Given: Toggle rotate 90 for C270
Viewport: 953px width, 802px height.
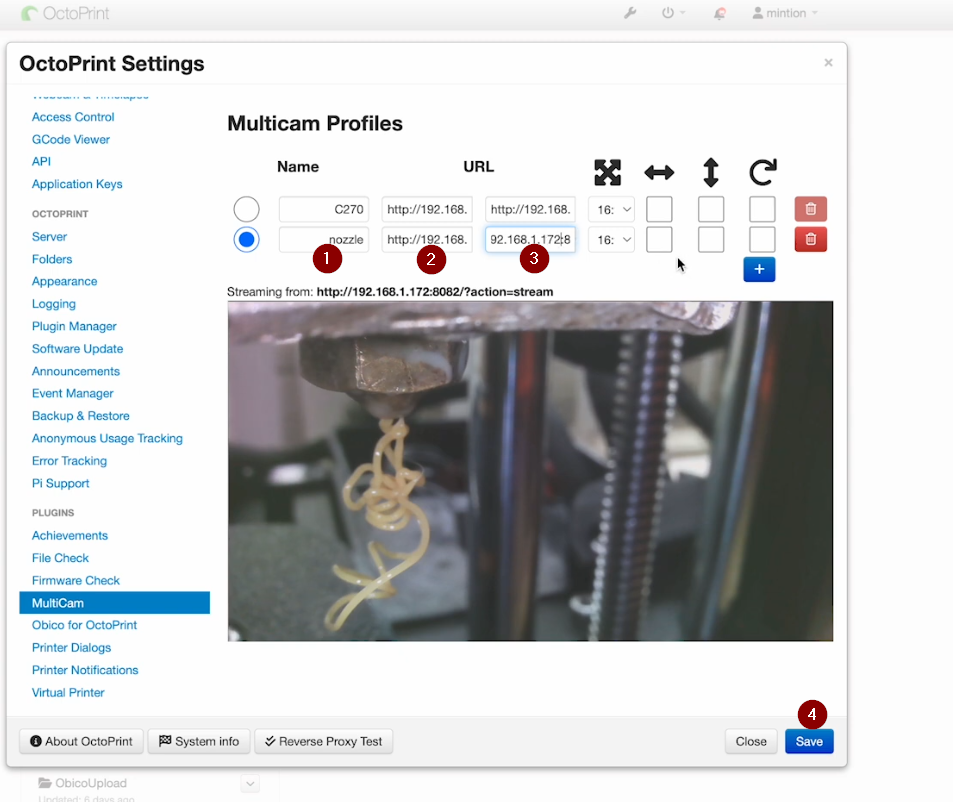Looking at the screenshot, I should pyautogui.click(x=762, y=209).
